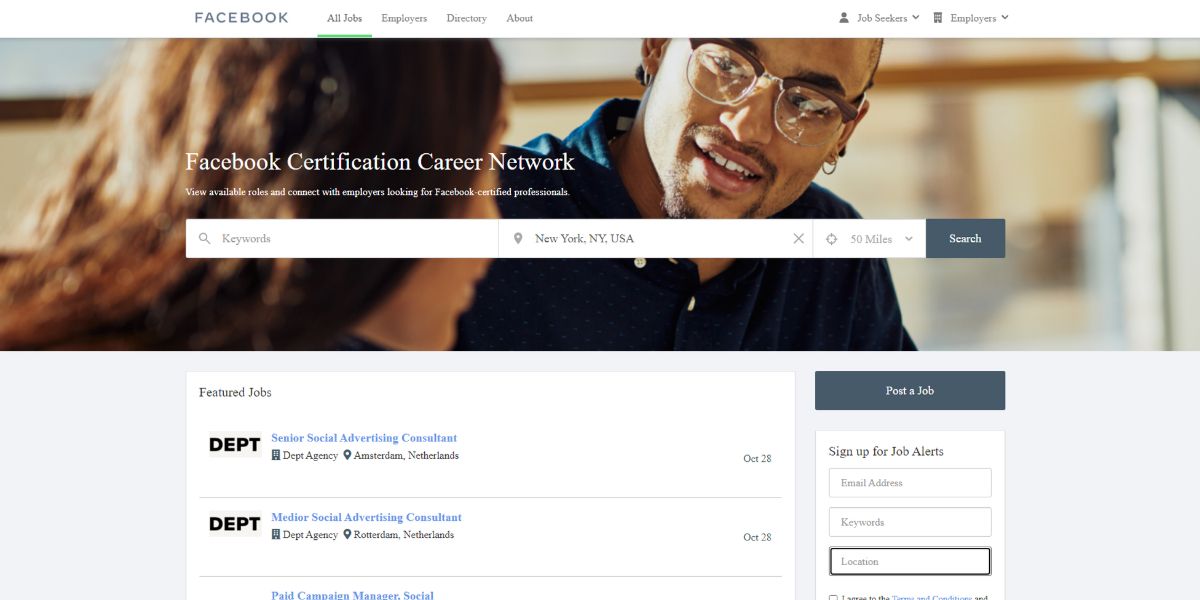Clear the New York location with X icon
1200x600 pixels.
pyautogui.click(x=798, y=239)
